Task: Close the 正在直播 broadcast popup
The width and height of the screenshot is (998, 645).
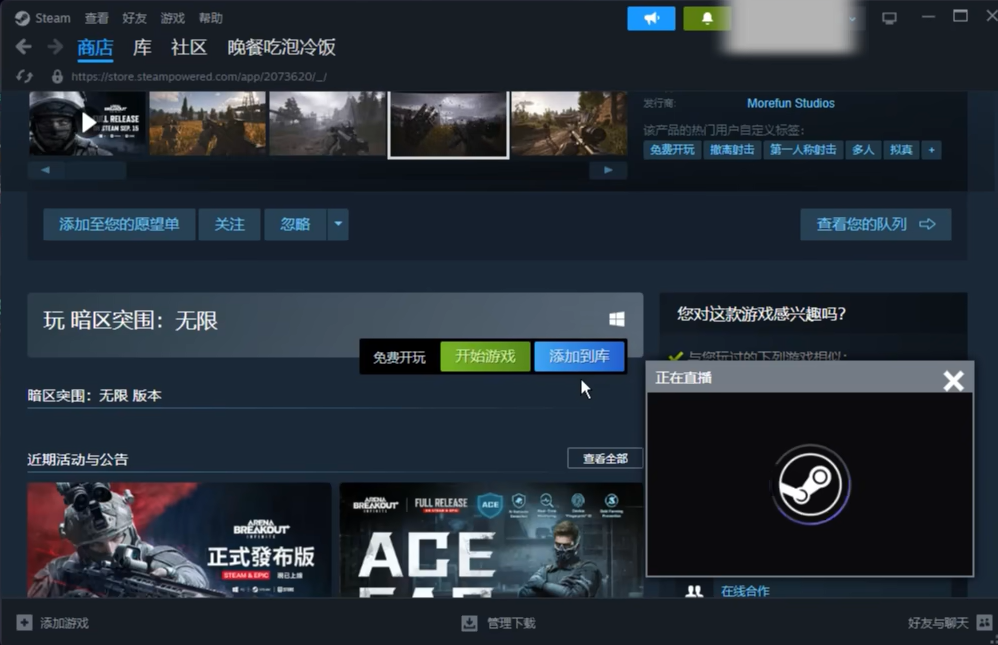Action: pos(953,380)
